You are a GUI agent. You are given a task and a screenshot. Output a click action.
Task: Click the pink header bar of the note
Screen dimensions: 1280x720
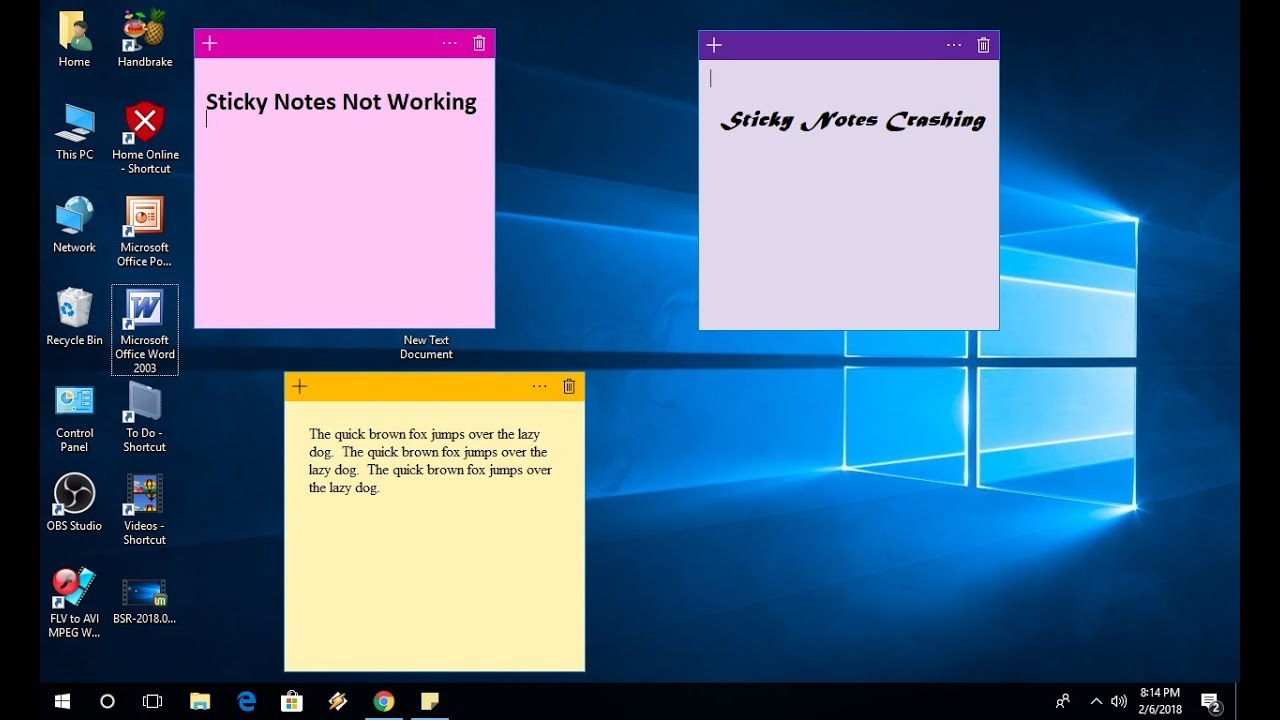330,43
